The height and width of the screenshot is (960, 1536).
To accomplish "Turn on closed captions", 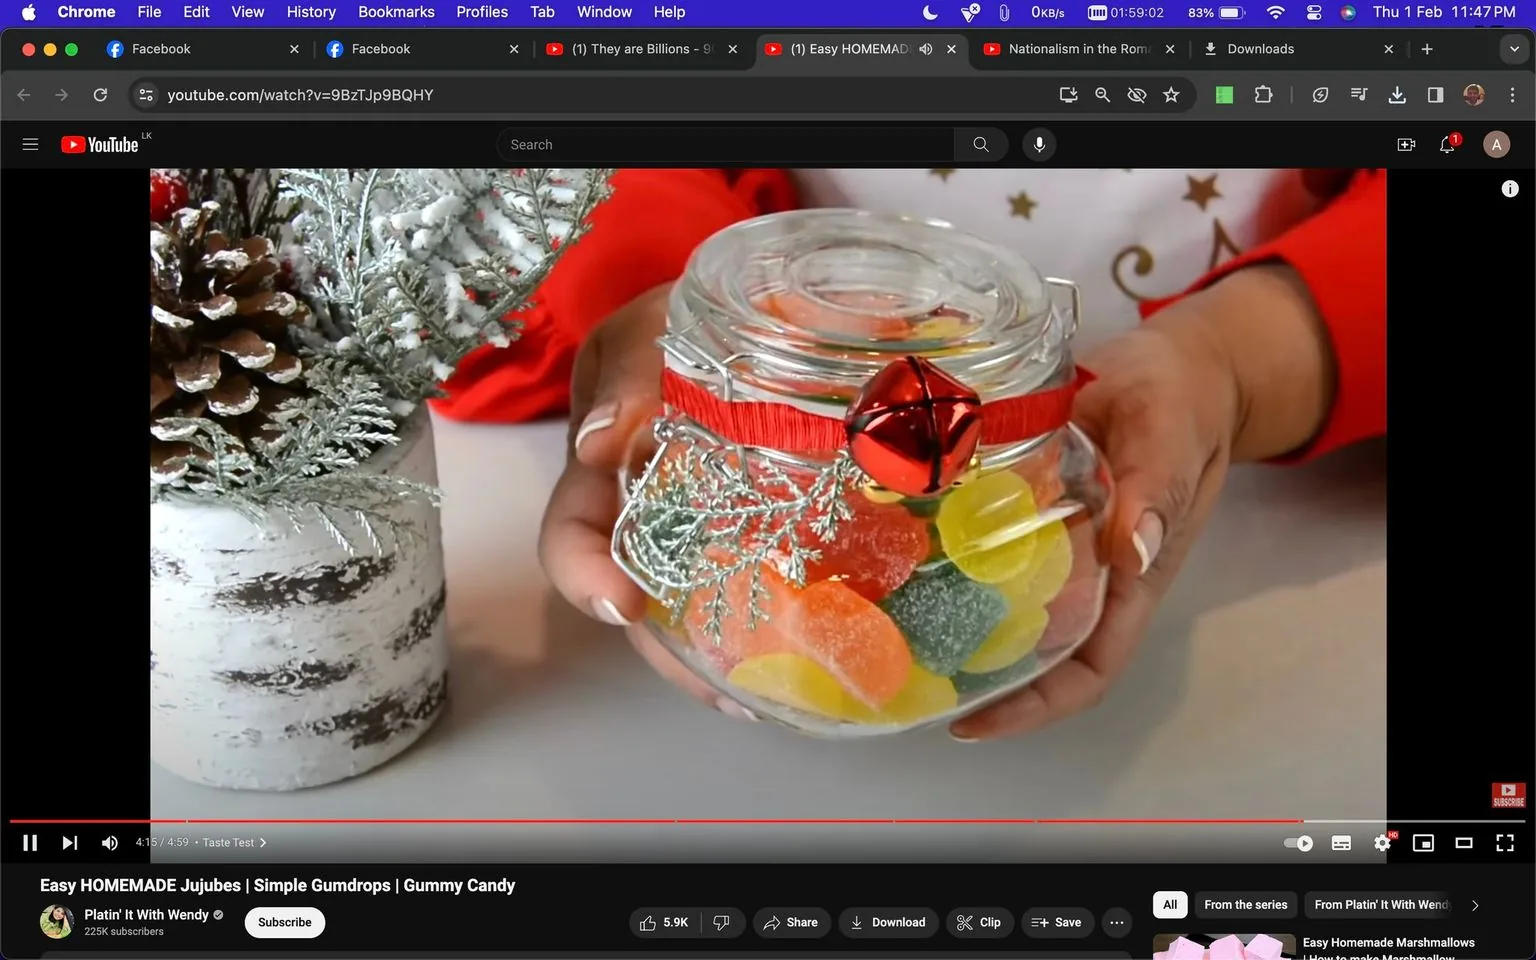I will pyautogui.click(x=1341, y=842).
